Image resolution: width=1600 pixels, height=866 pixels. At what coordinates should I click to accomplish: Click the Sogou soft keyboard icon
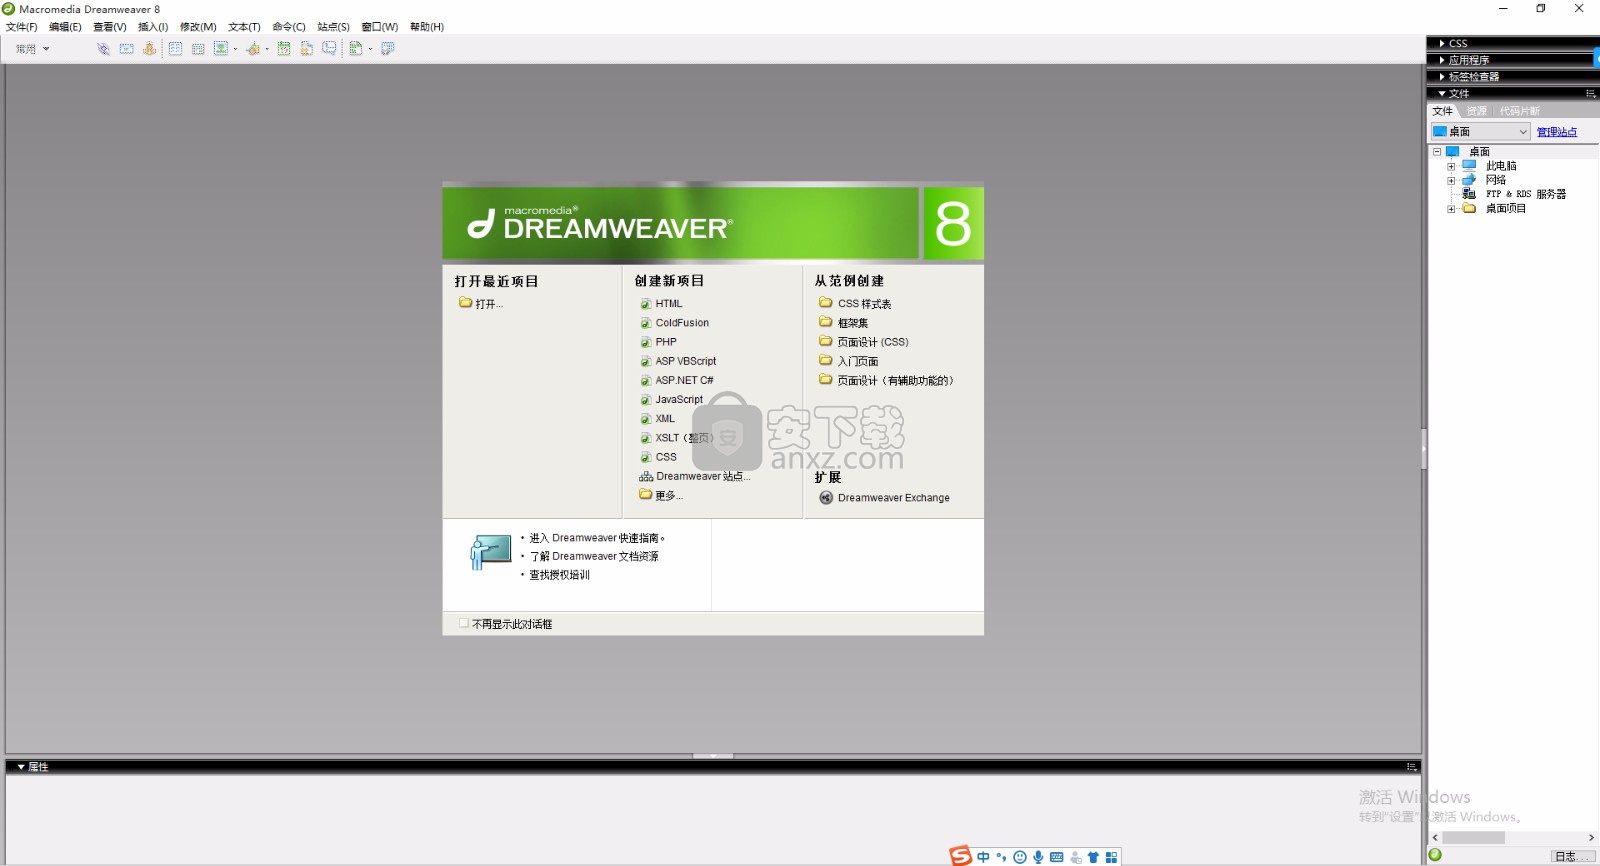(x=1057, y=857)
